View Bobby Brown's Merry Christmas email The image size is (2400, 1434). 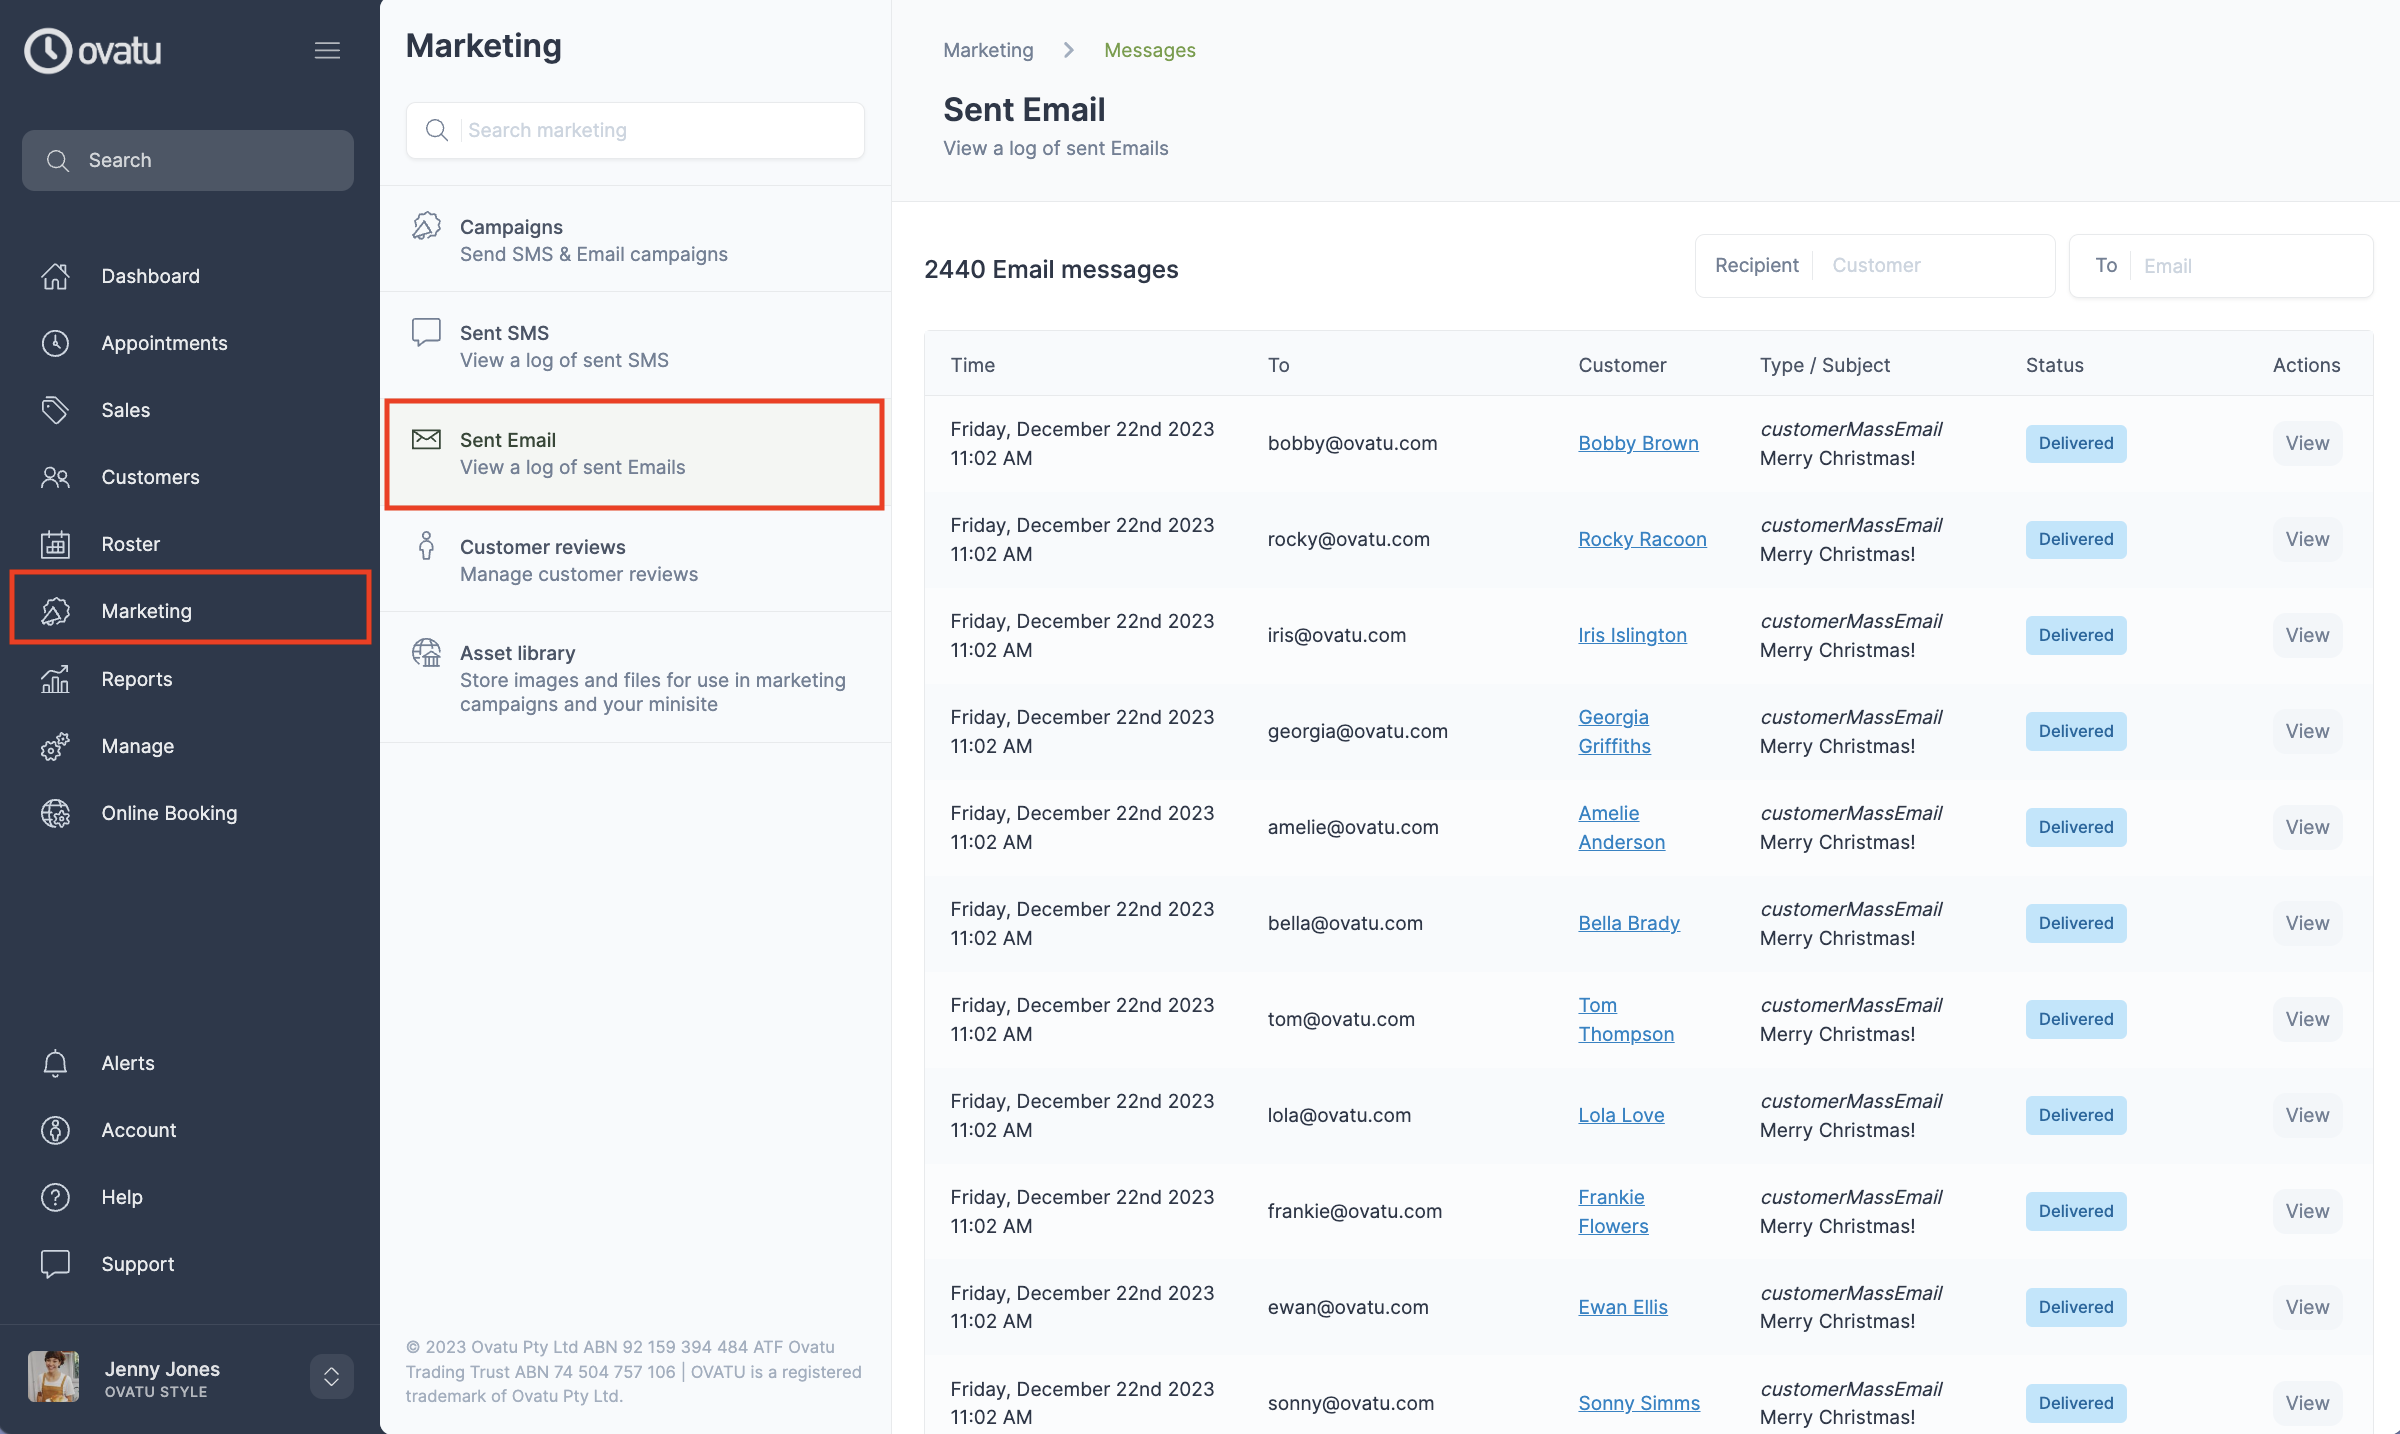coord(2306,443)
